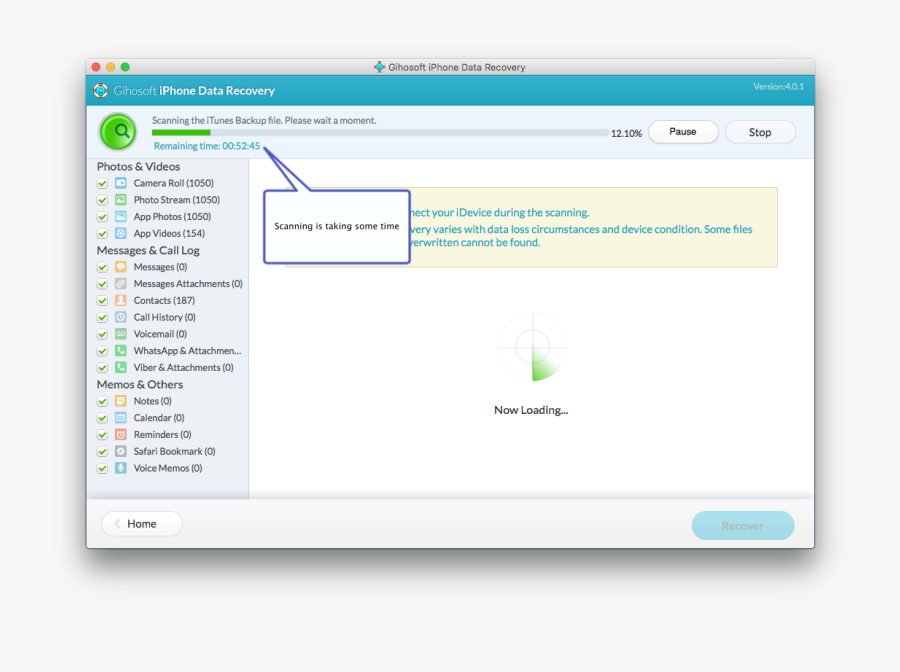Return to Home screen
This screenshot has height=672, width=900.
coord(141,523)
